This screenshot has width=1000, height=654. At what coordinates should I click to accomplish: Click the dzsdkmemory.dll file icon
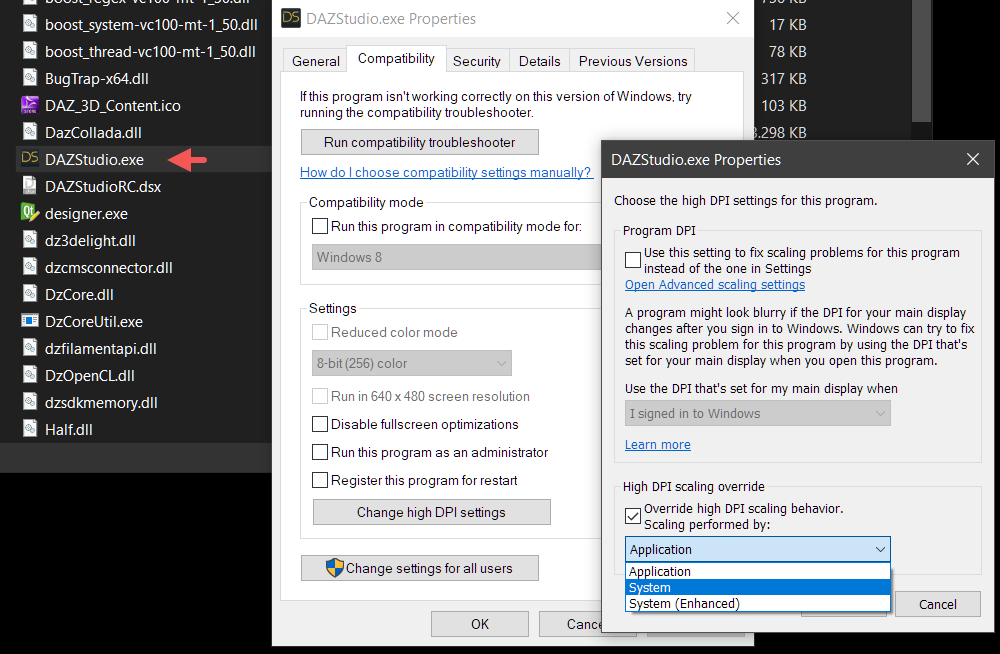30,401
